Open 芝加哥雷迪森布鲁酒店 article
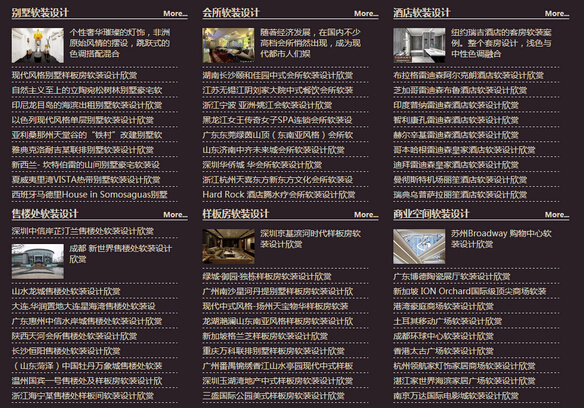This screenshot has height=408, width=584. click(460, 90)
